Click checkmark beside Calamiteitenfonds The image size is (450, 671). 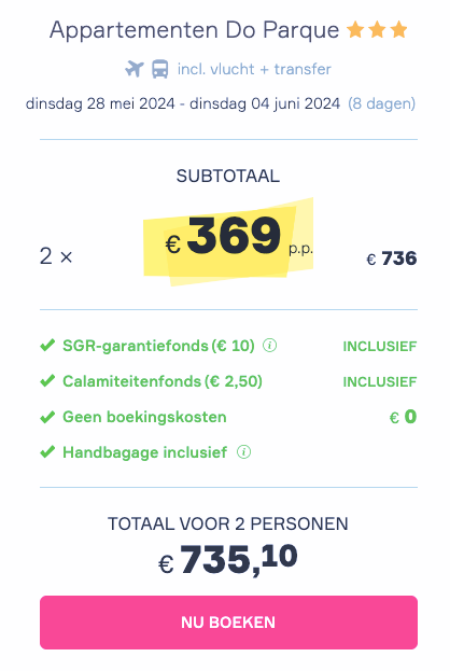[47, 381]
